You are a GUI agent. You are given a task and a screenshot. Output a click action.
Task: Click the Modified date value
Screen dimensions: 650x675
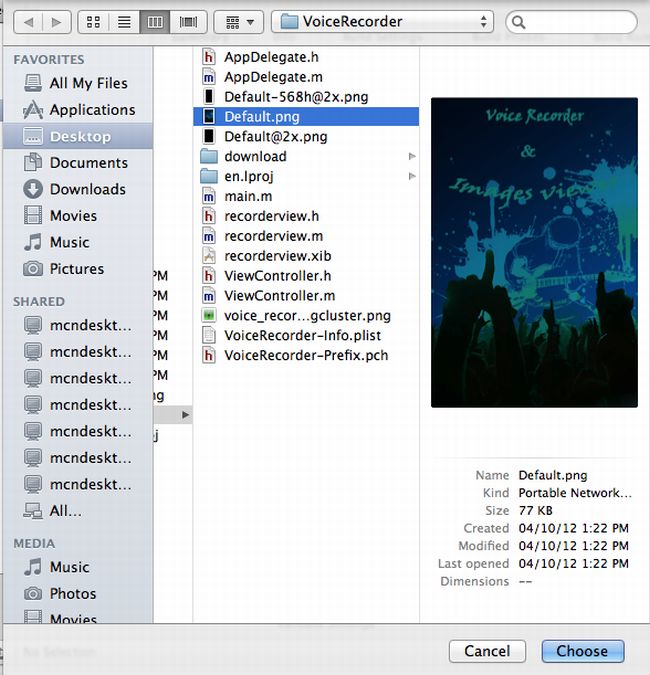573,546
